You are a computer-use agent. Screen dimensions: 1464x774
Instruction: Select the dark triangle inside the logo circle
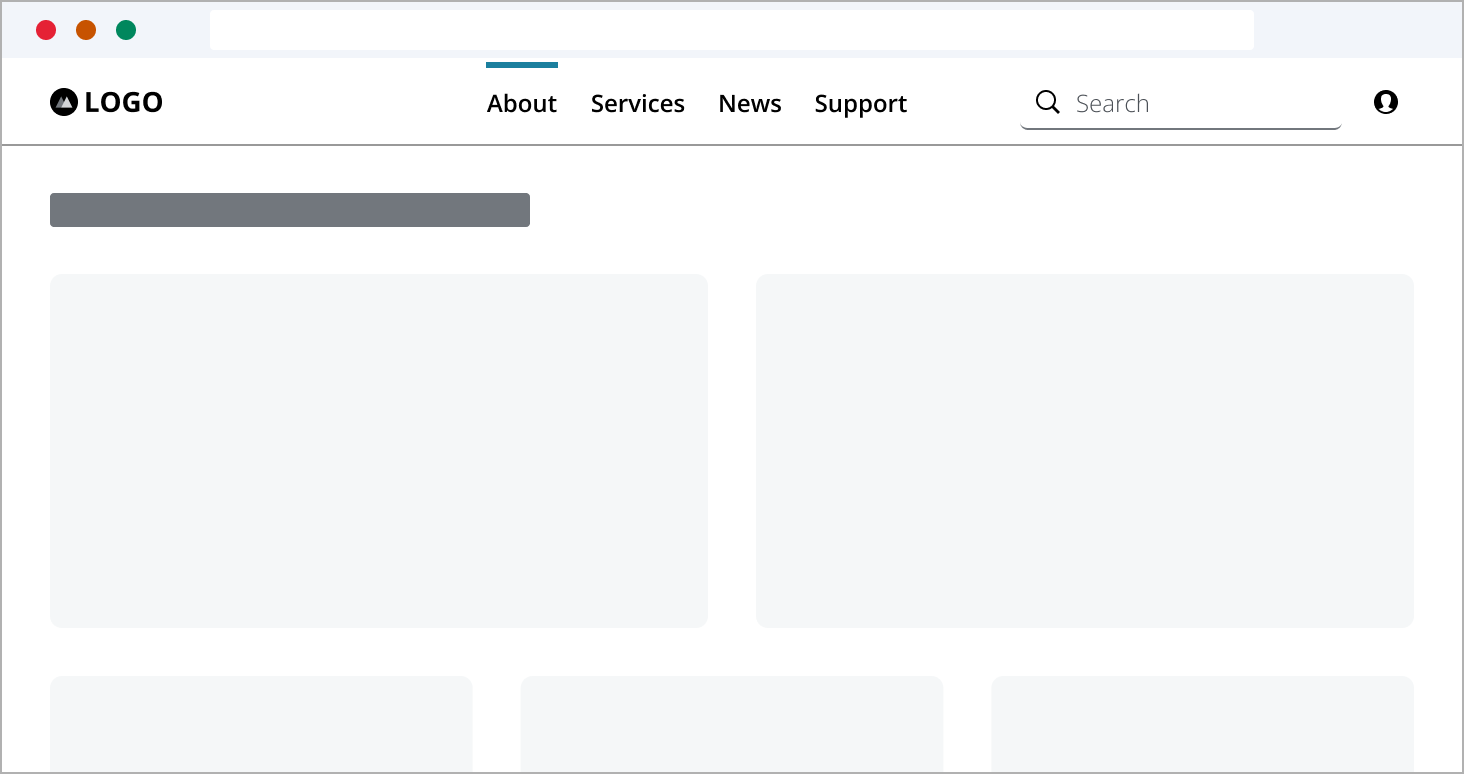click(x=64, y=101)
